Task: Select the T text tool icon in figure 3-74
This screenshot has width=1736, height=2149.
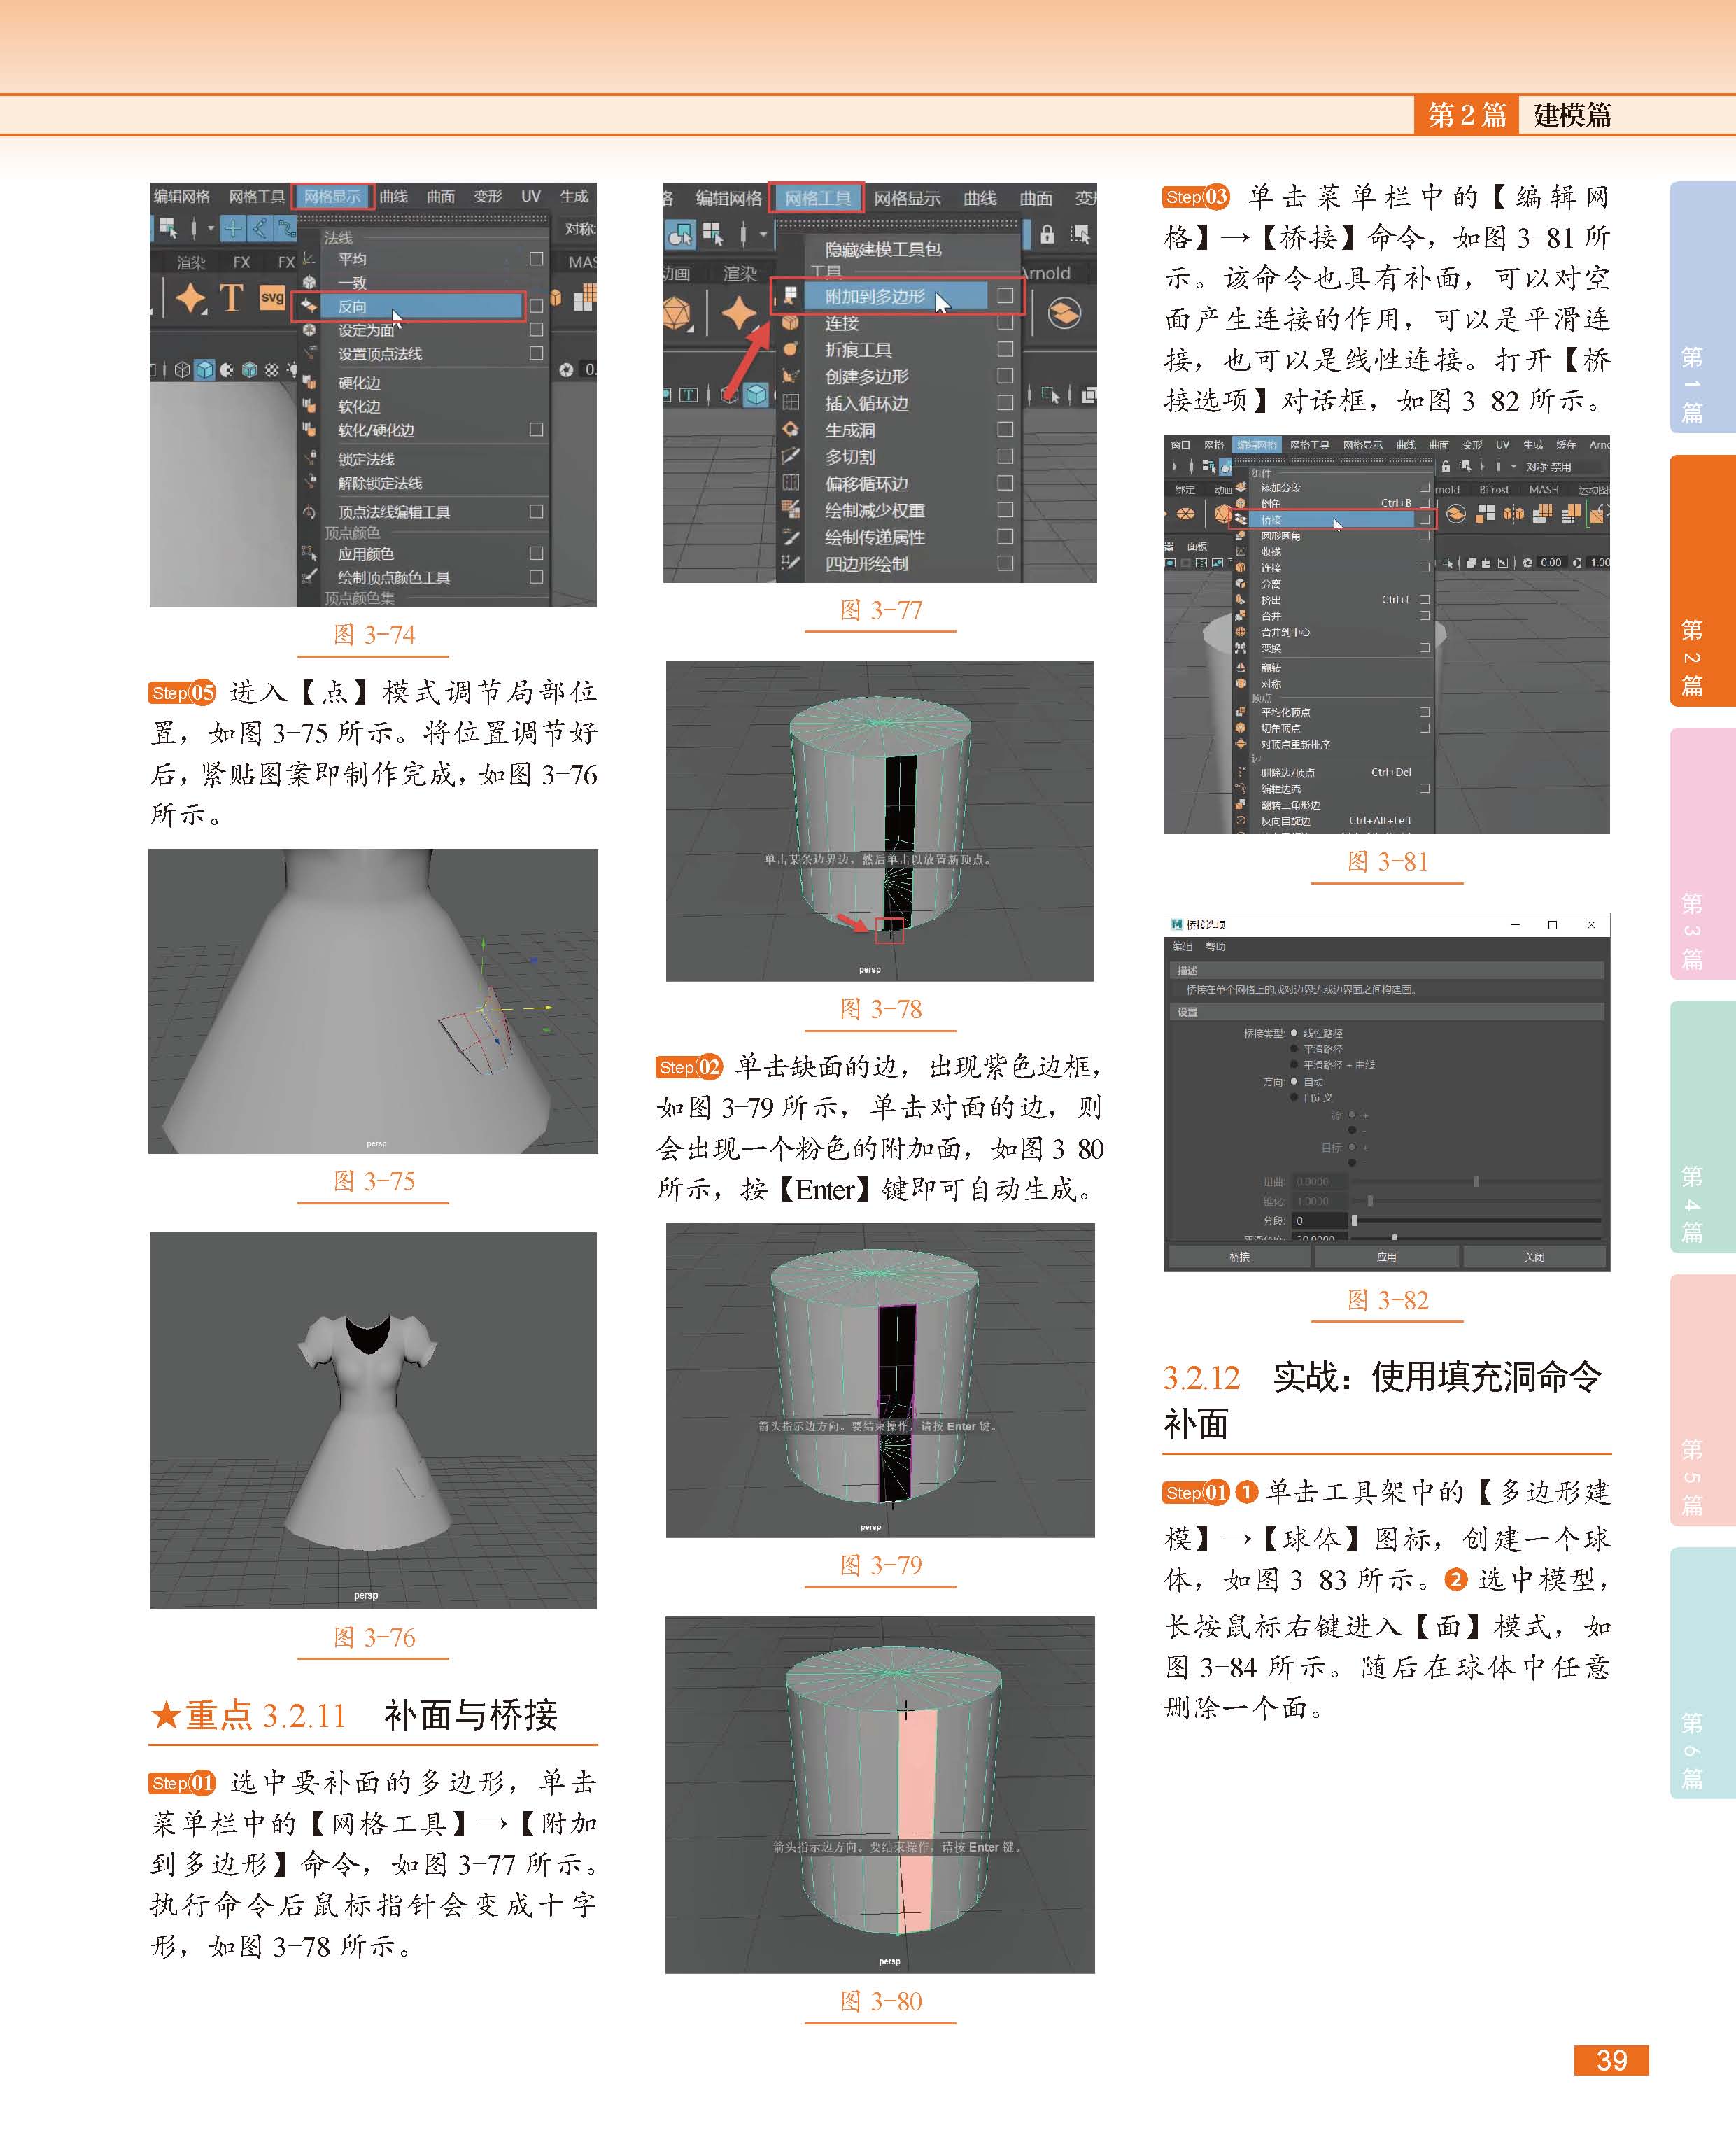Action: click(231, 298)
